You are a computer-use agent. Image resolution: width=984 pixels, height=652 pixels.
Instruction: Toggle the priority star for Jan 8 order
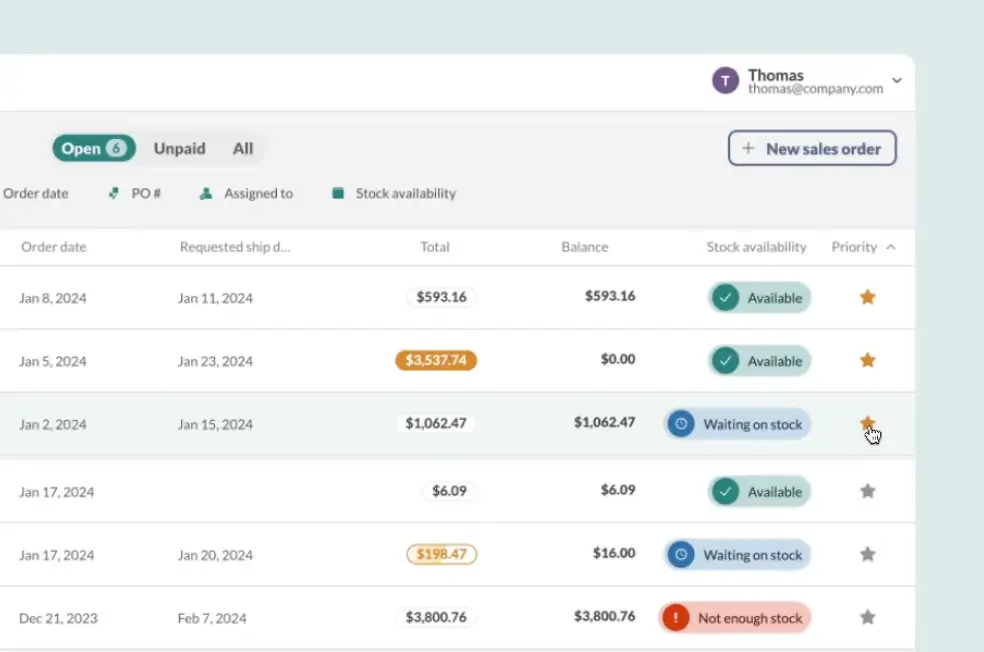(x=868, y=297)
